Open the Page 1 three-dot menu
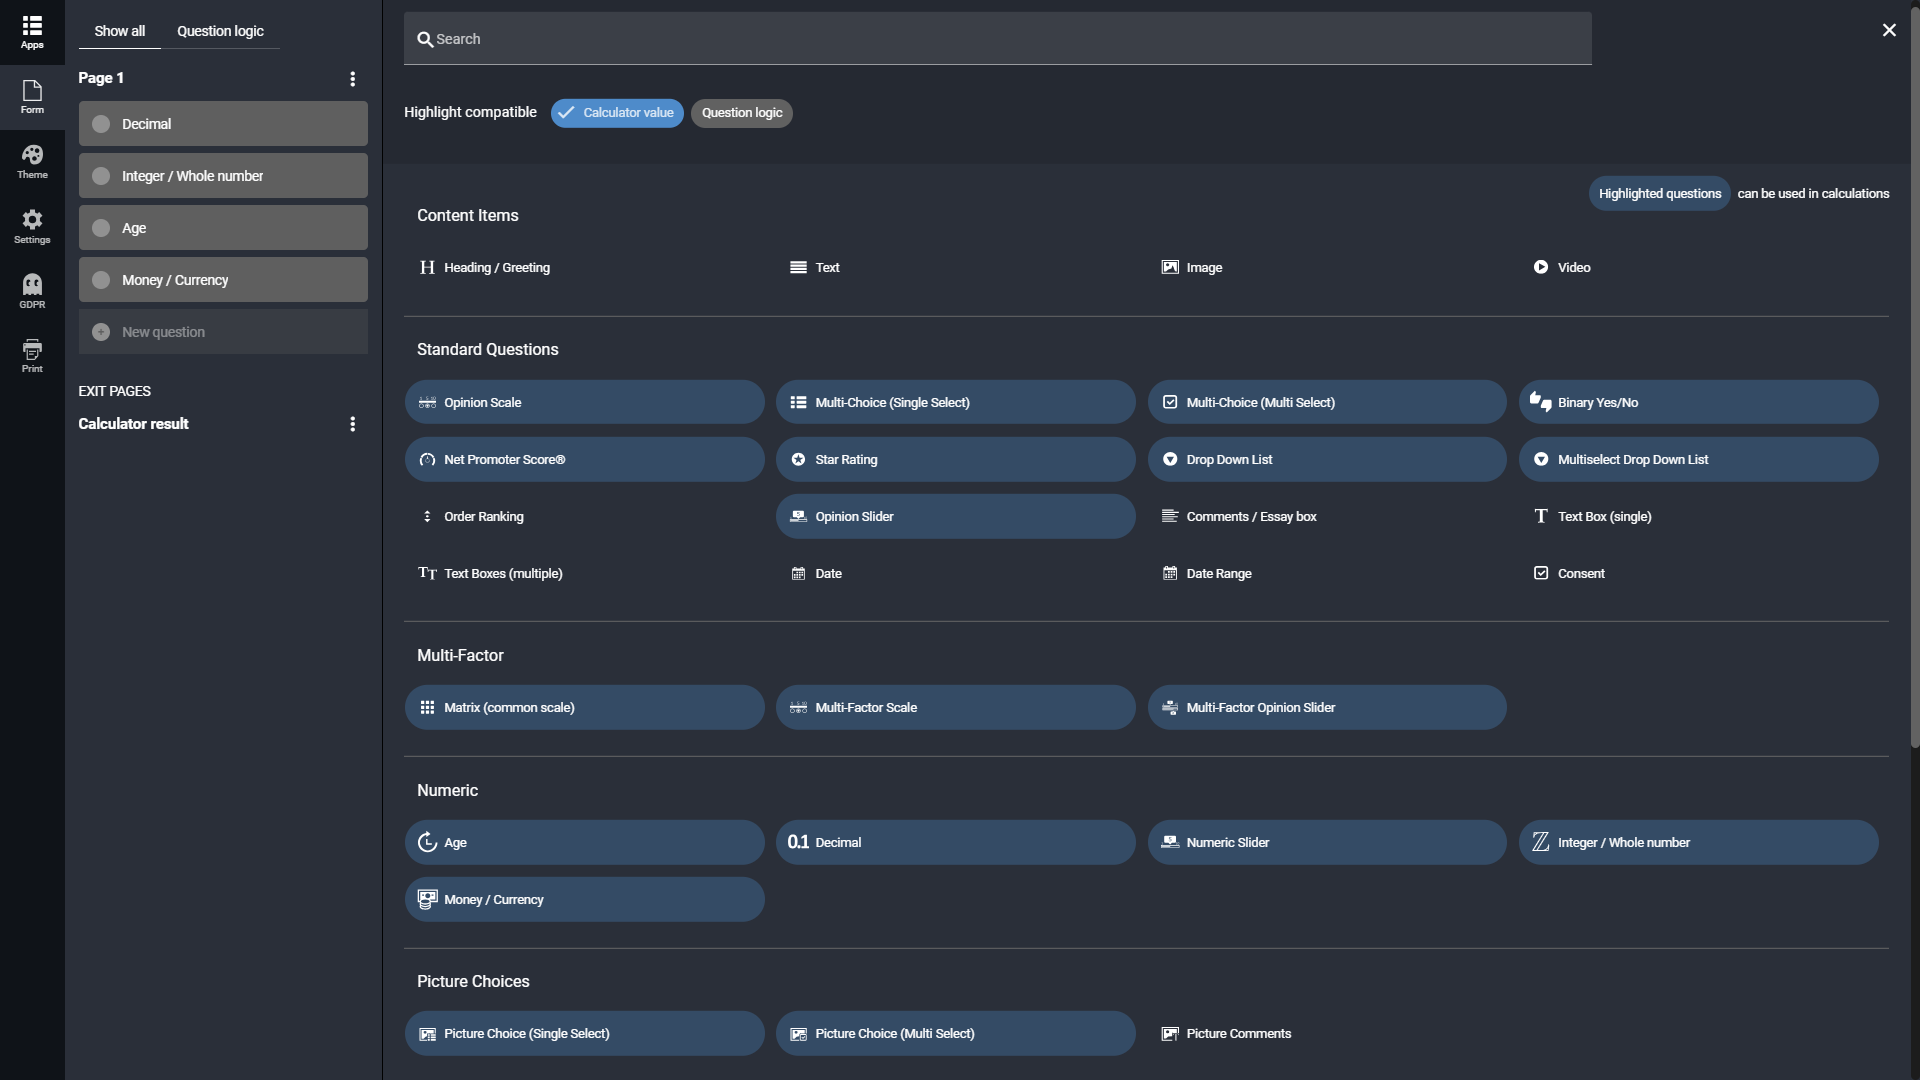The height and width of the screenshot is (1080, 1920). [x=352, y=79]
